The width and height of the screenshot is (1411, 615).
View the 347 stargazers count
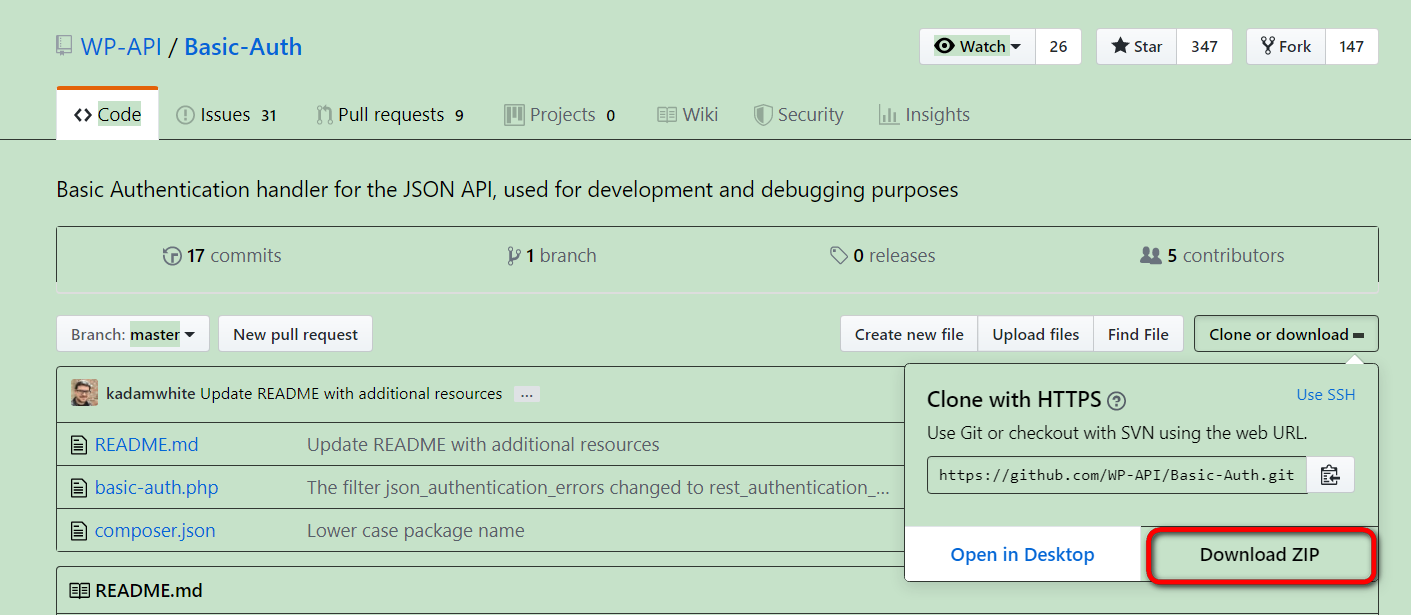(x=1204, y=47)
